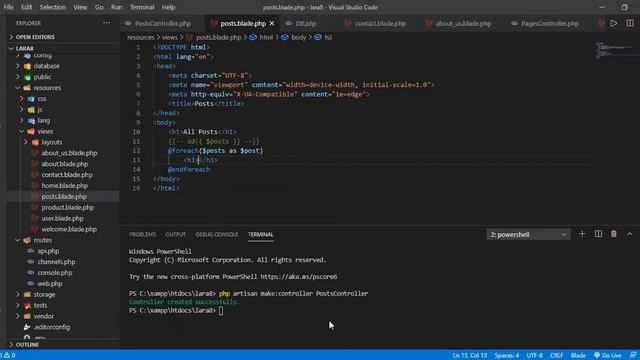The image size is (640, 360).
Task: Maximize terminal panel with chevron up
Action: click(629, 234)
